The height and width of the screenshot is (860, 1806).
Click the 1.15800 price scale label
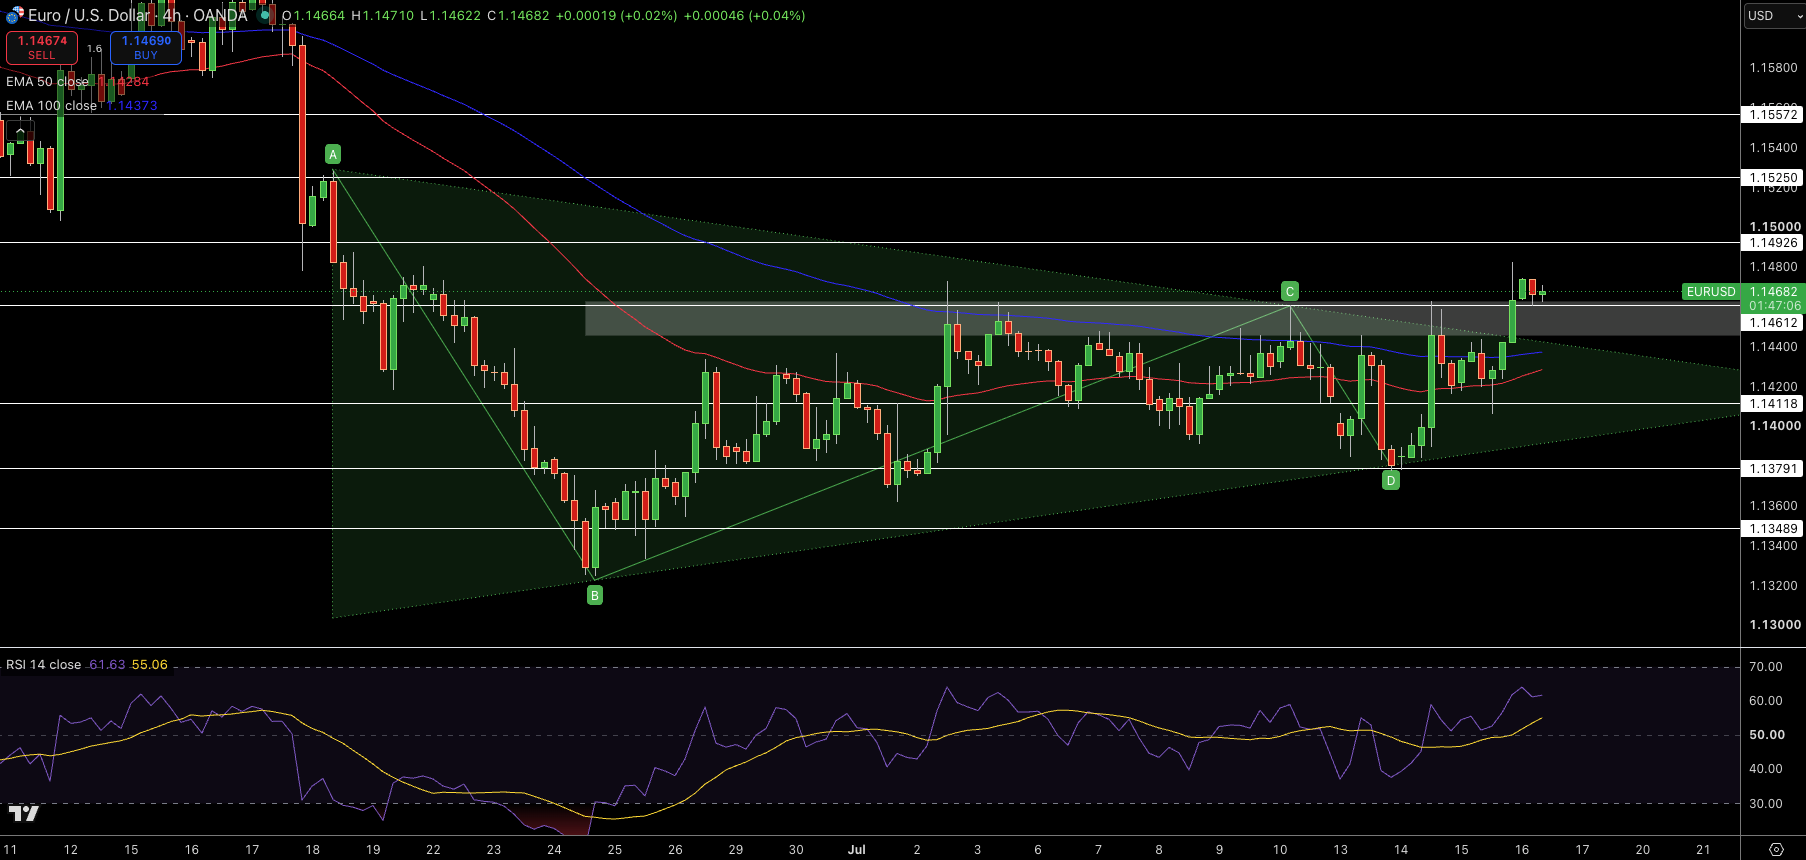point(1774,68)
